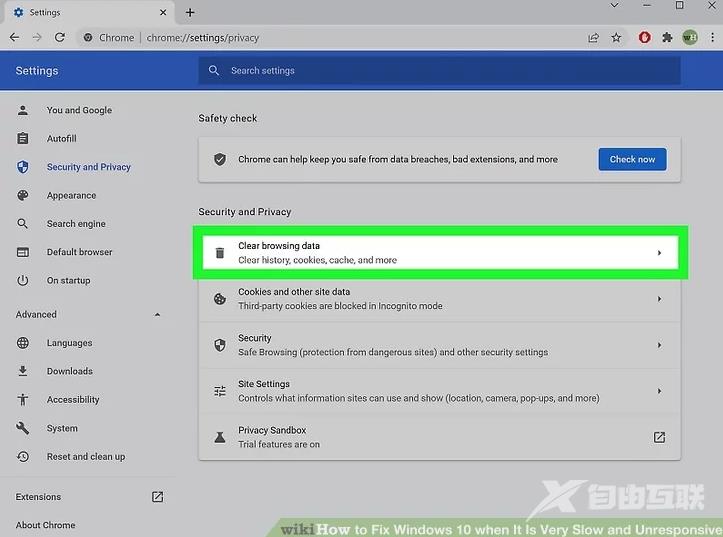Open the red extension icon in the toolbar
723x537 pixels.
645,38
